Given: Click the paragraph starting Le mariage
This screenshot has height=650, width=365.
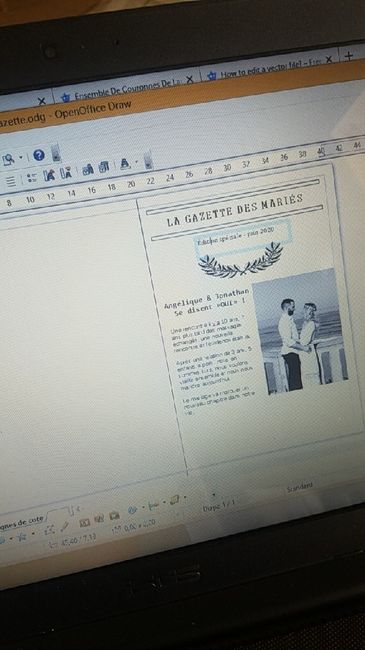Looking at the screenshot, I should pos(219,399).
